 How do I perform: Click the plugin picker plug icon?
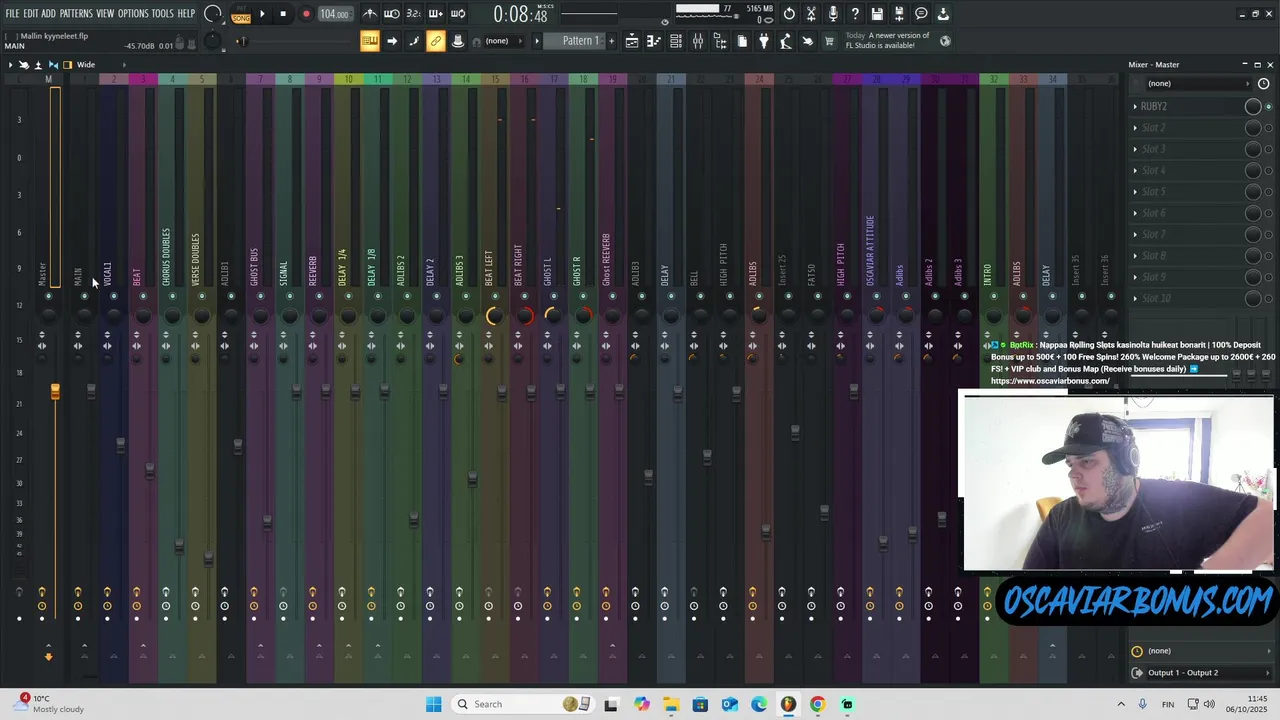click(764, 41)
